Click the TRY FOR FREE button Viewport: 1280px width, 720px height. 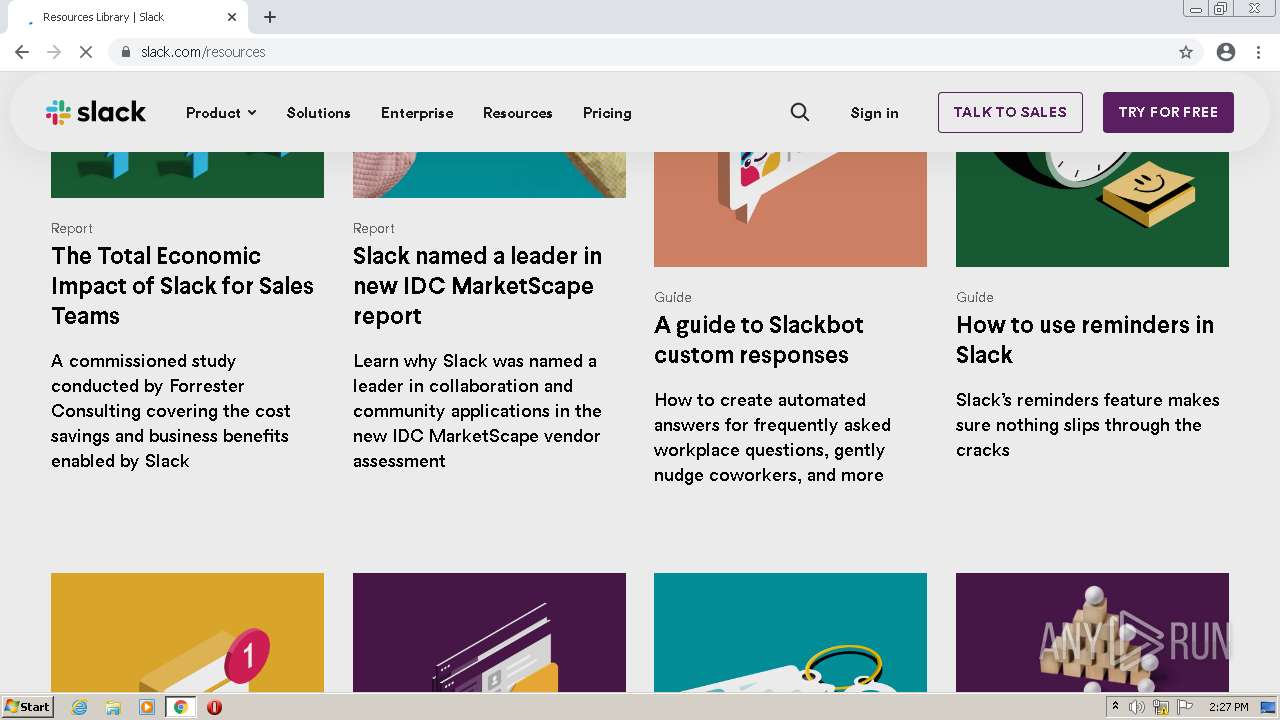point(1168,112)
